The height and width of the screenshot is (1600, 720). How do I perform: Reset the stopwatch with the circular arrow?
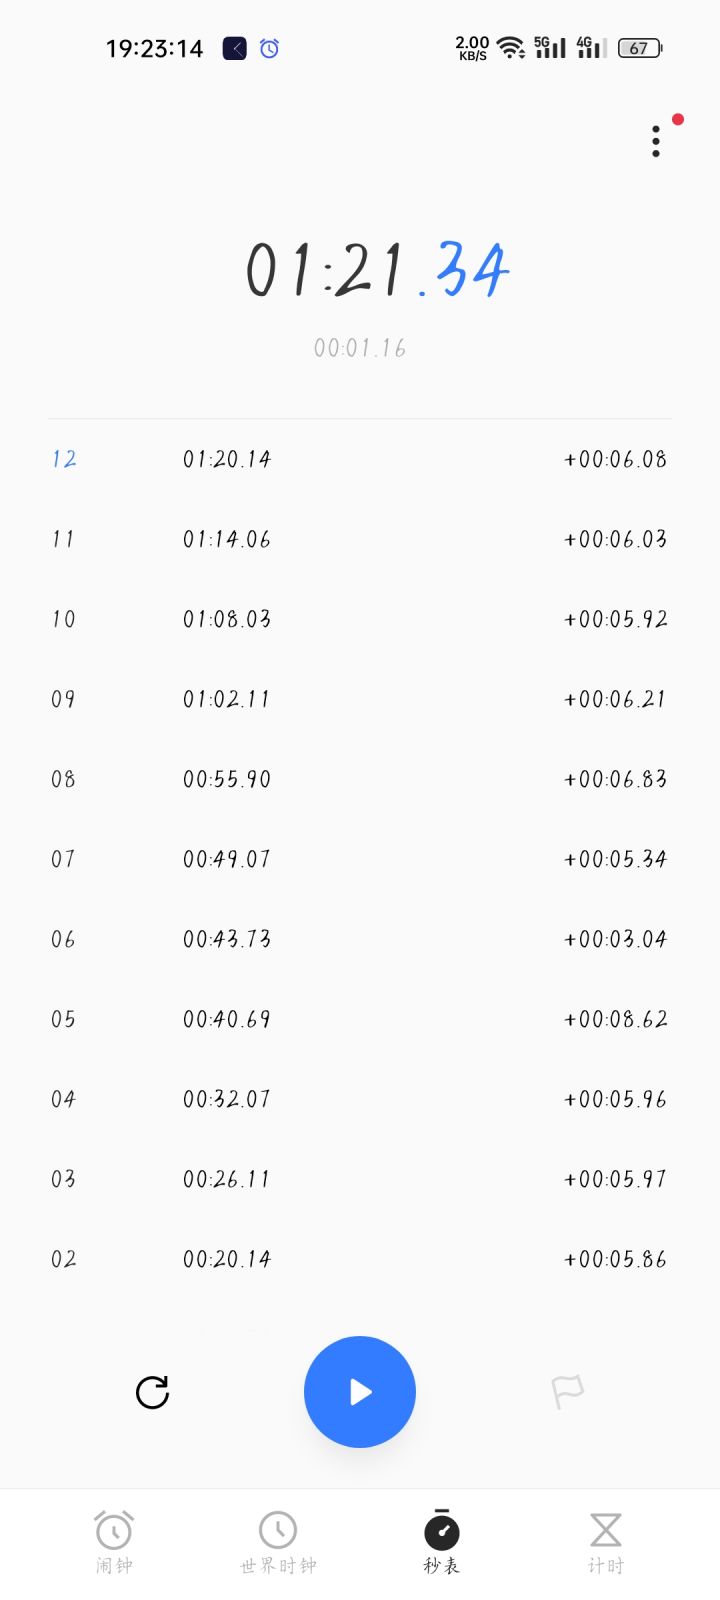pos(152,1392)
